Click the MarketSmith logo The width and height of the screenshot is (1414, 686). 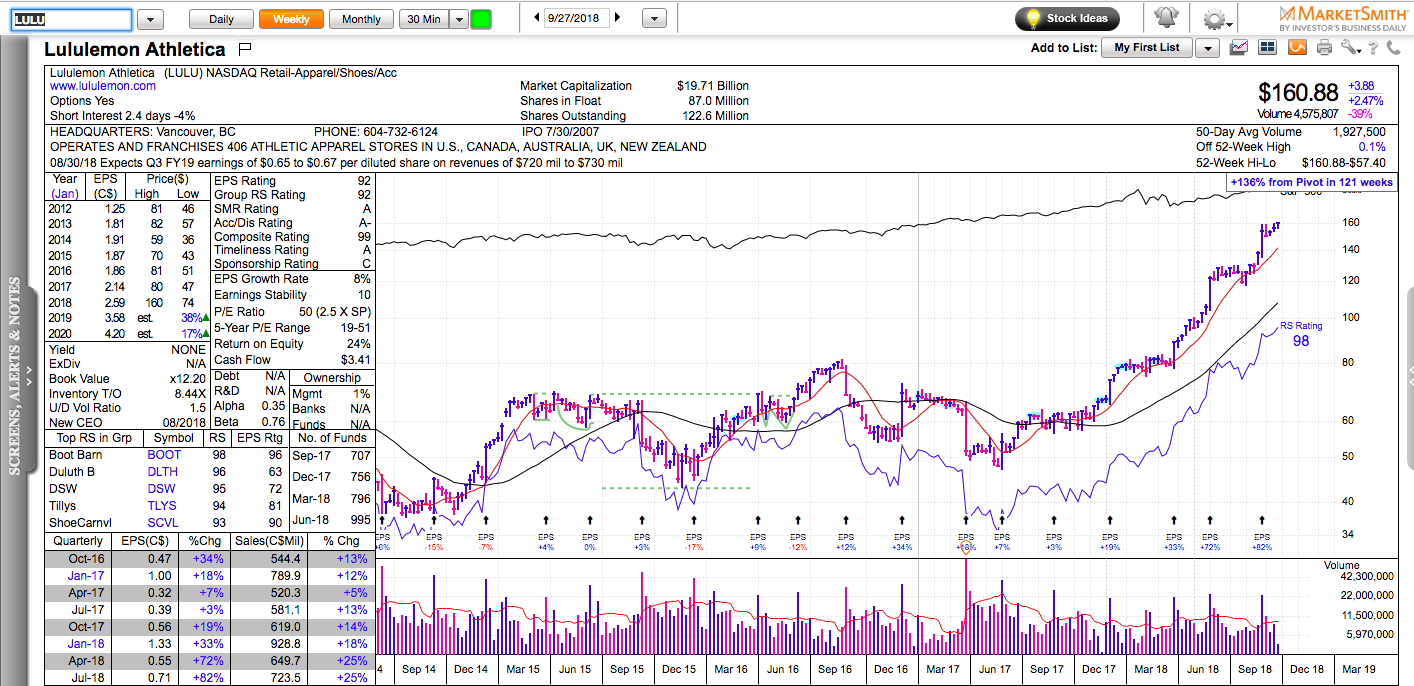(x=1341, y=18)
